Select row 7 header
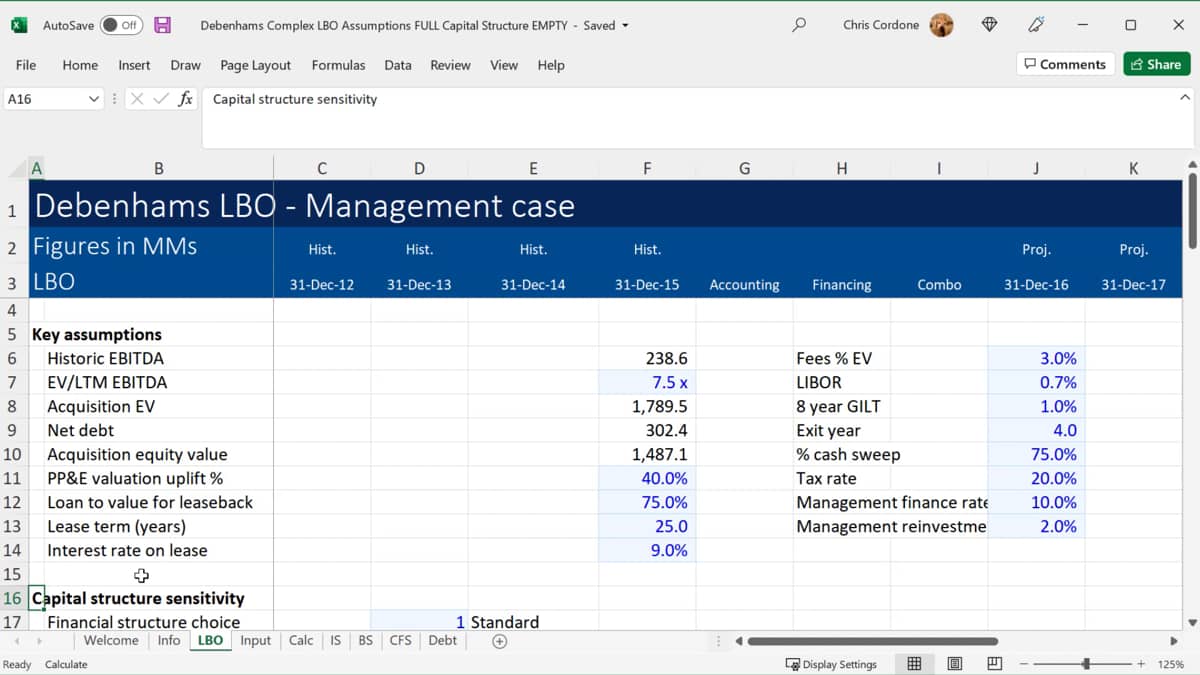 (13, 382)
